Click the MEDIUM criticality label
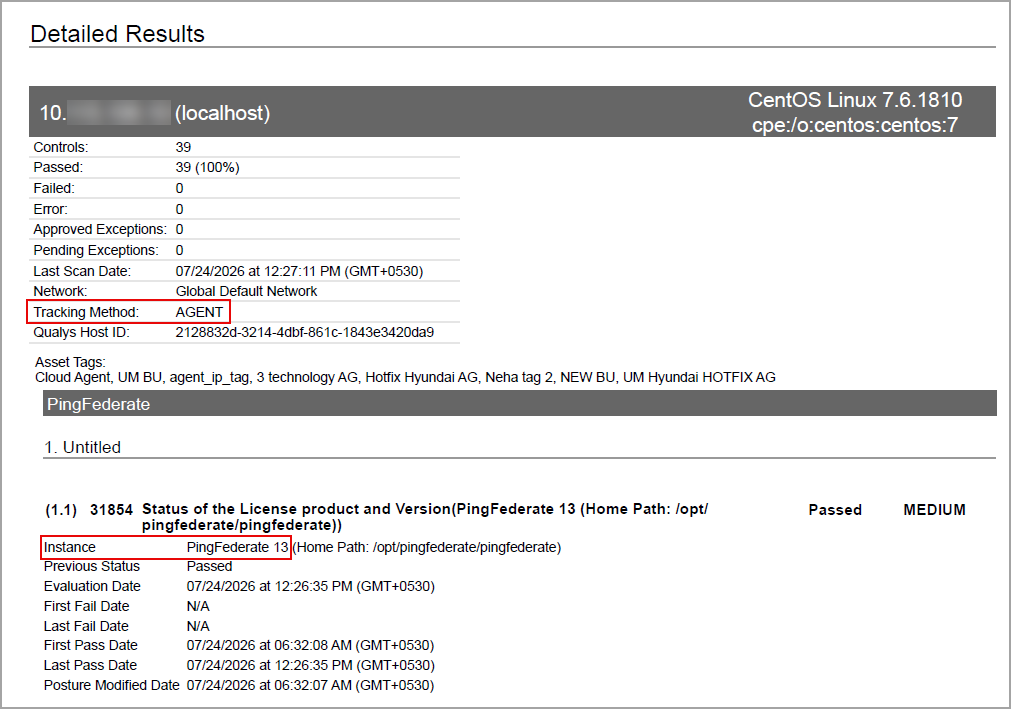The width and height of the screenshot is (1011, 709). (934, 510)
